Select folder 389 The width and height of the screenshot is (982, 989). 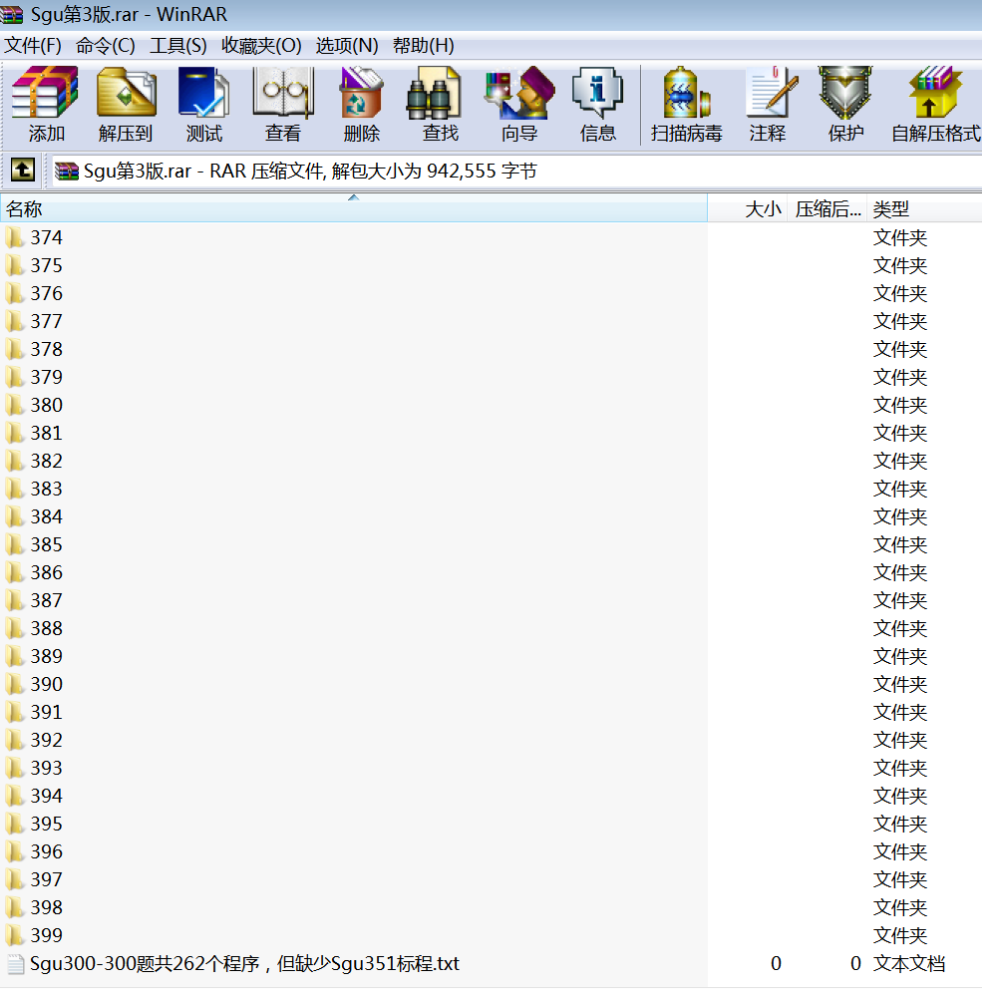(x=46, y=656)
